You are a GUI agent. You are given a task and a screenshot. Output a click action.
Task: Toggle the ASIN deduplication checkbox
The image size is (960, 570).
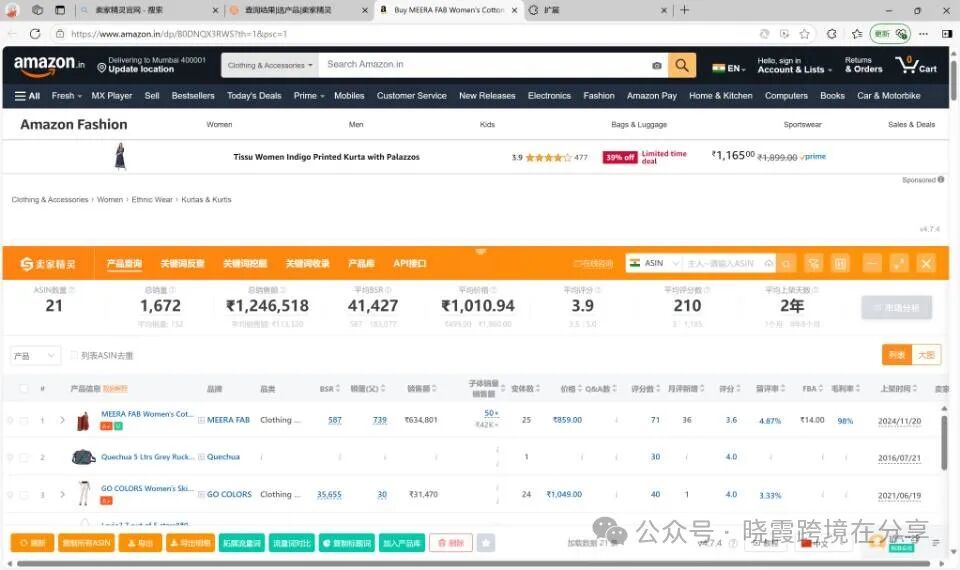point(73,355)
